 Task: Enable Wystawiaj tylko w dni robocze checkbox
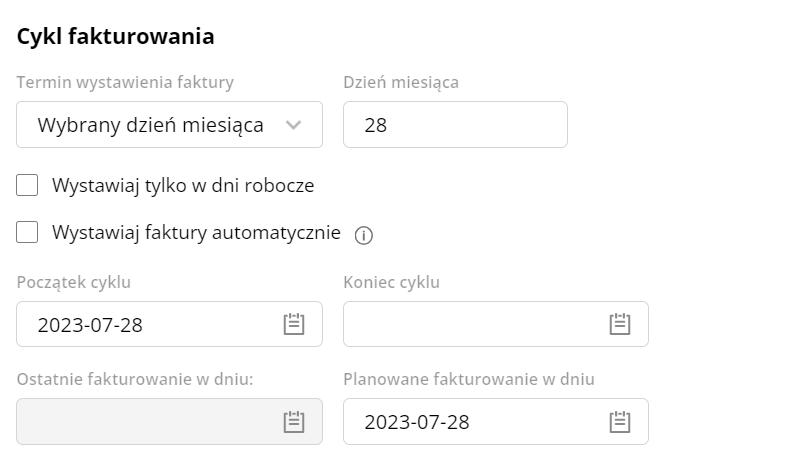tap(27, 185)
